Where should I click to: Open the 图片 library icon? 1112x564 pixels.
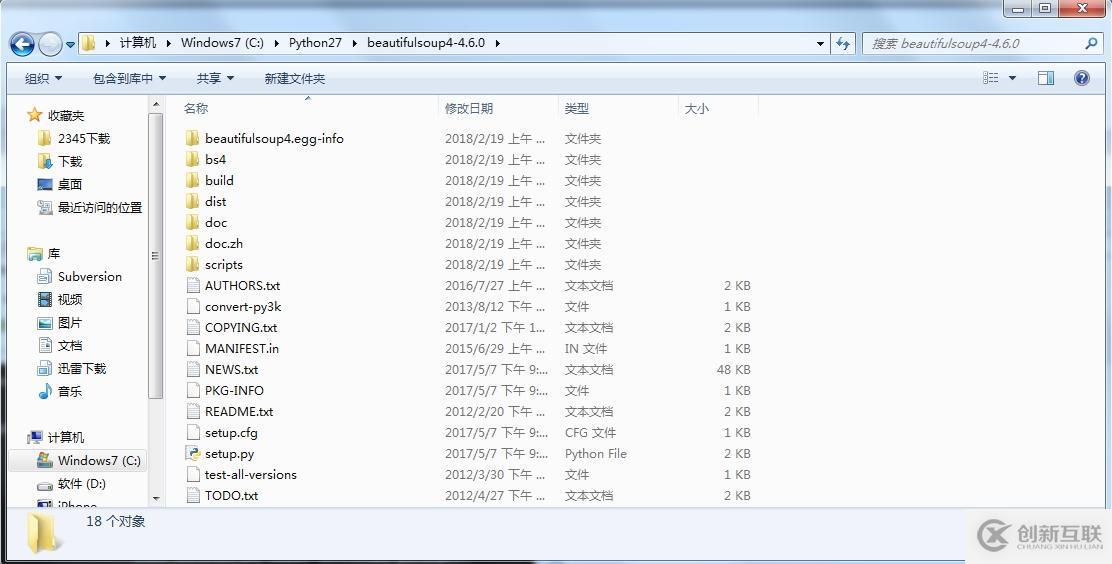coord(45,323)
